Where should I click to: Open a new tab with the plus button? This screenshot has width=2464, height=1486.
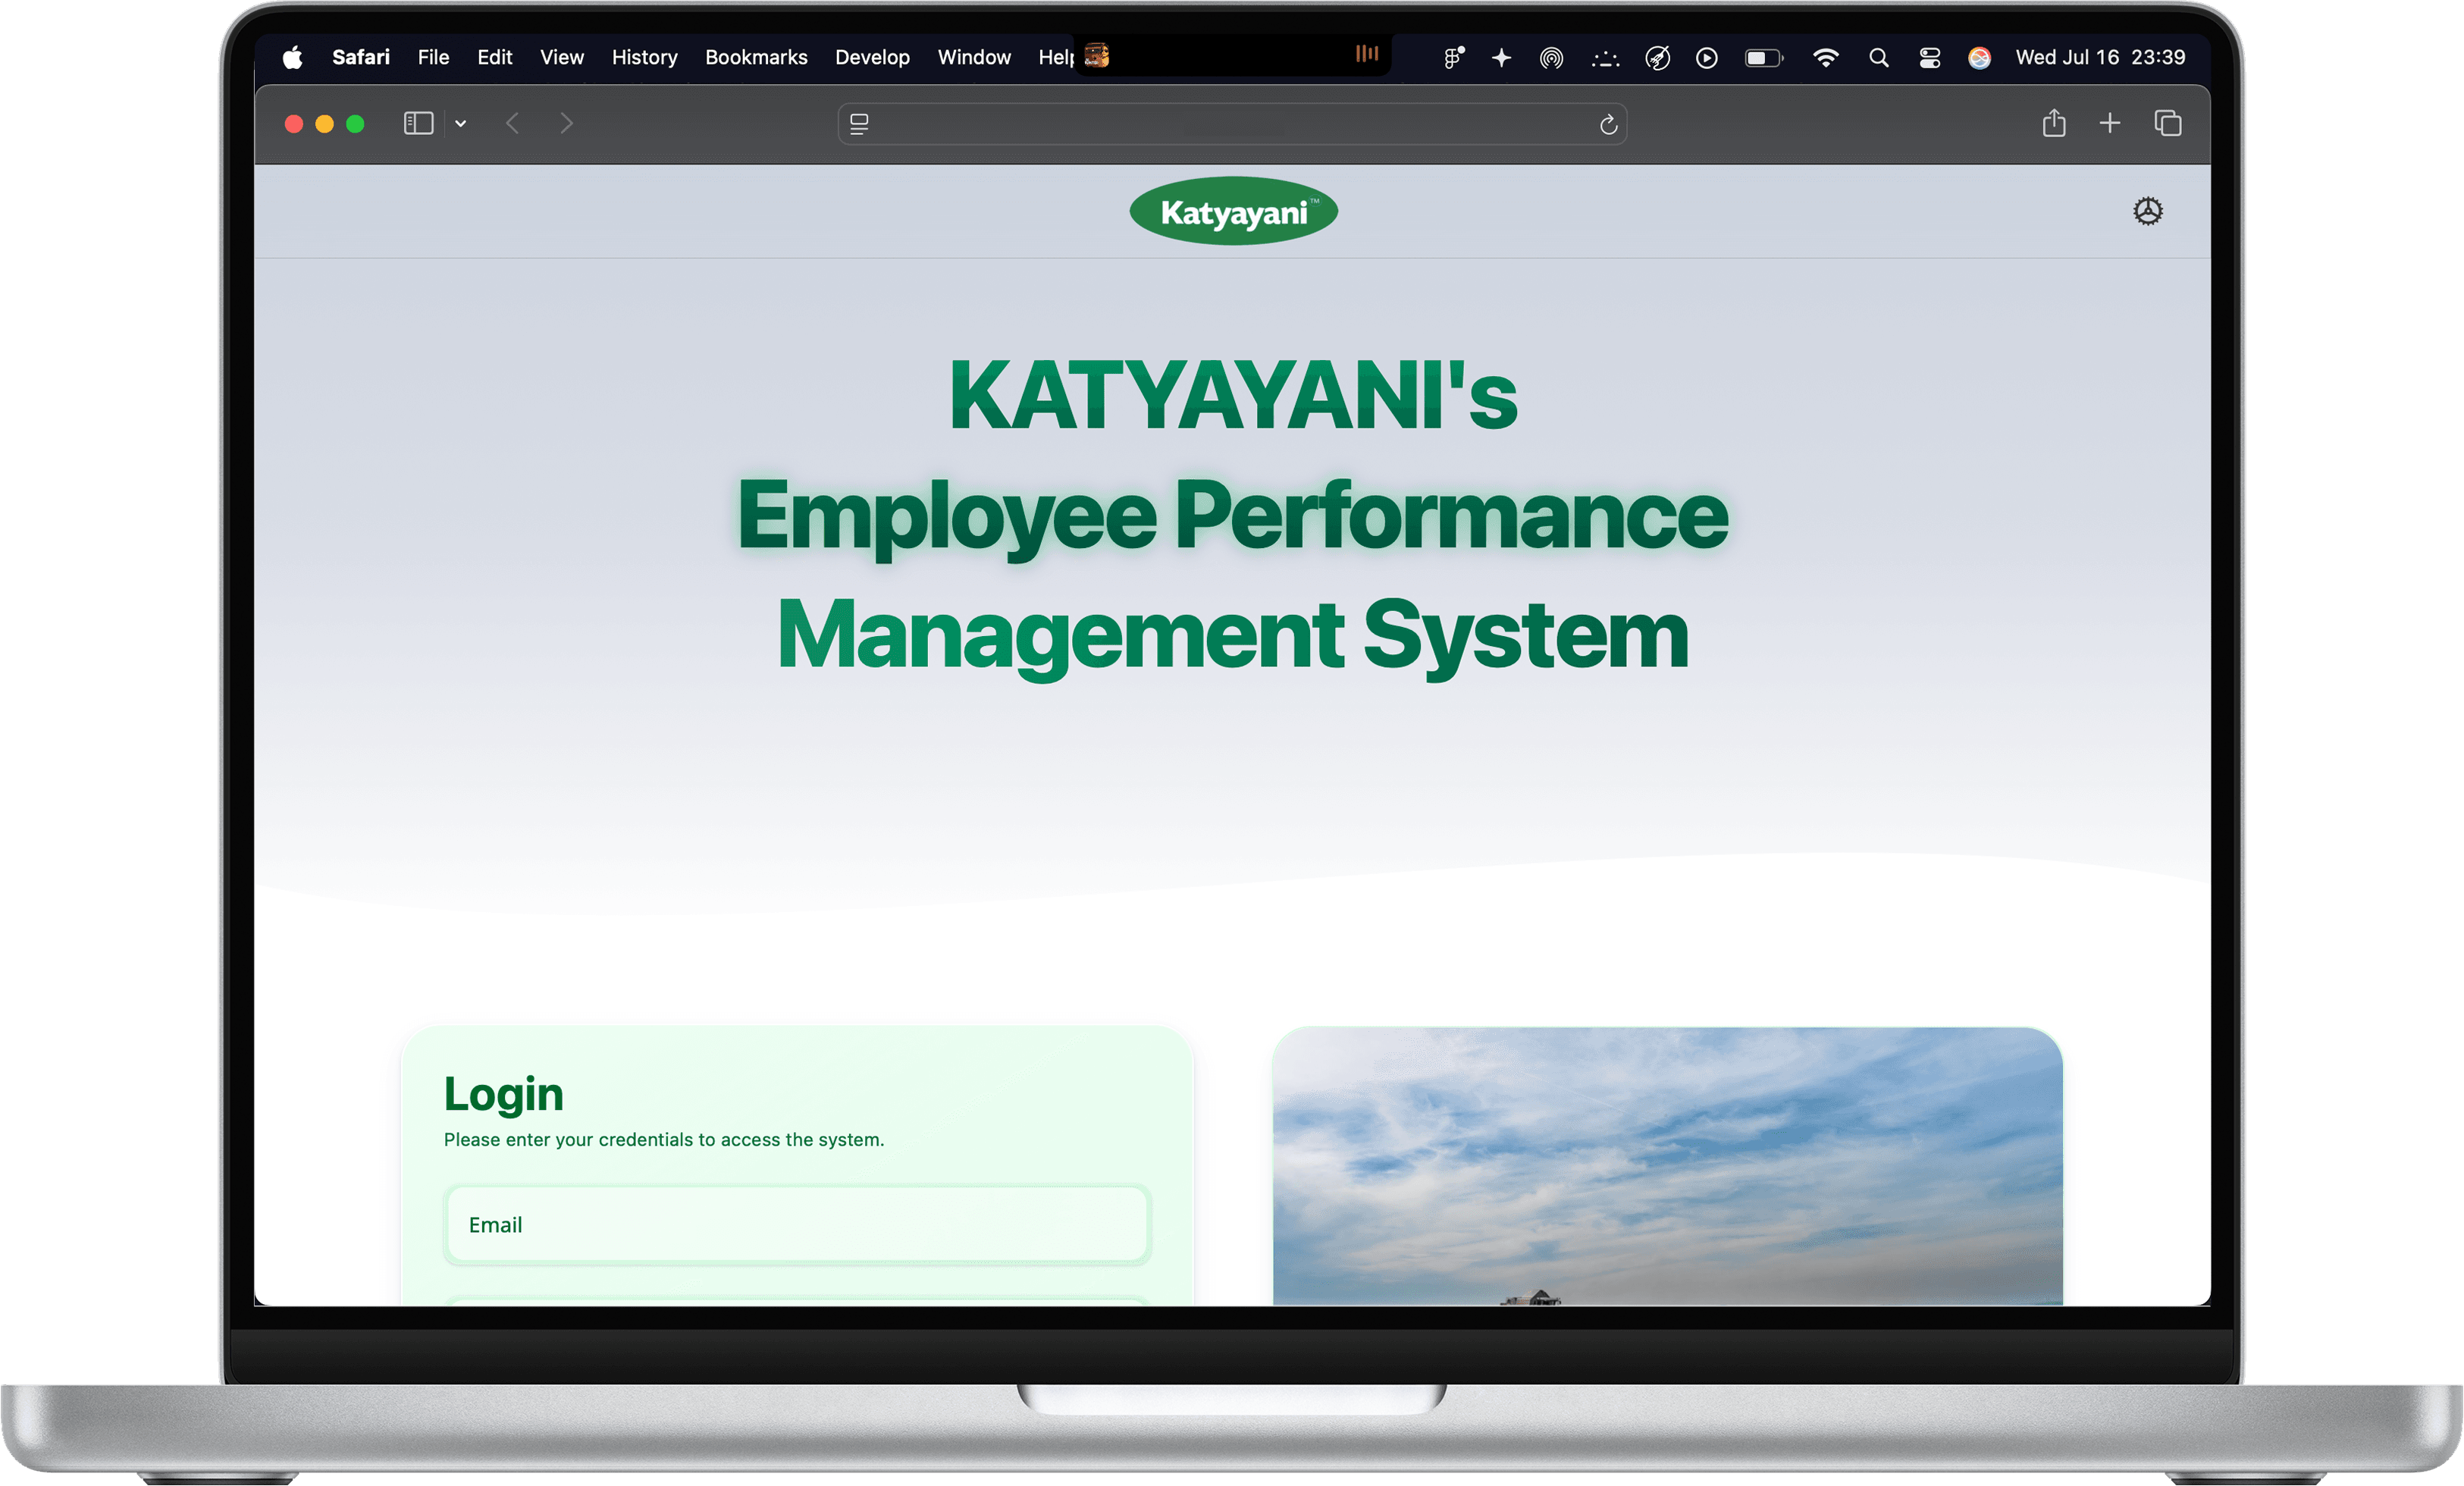pos(2110,123)
